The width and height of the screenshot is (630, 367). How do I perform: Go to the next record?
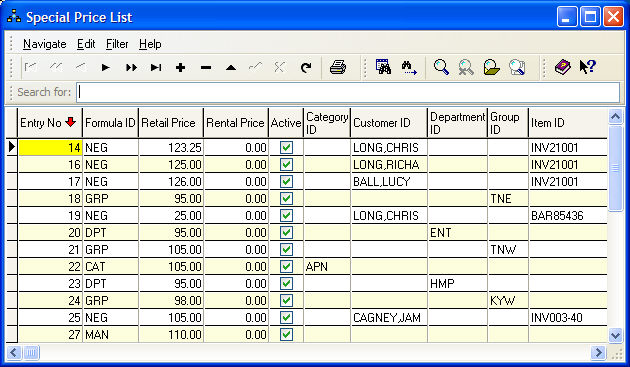(x=106, y=67)
